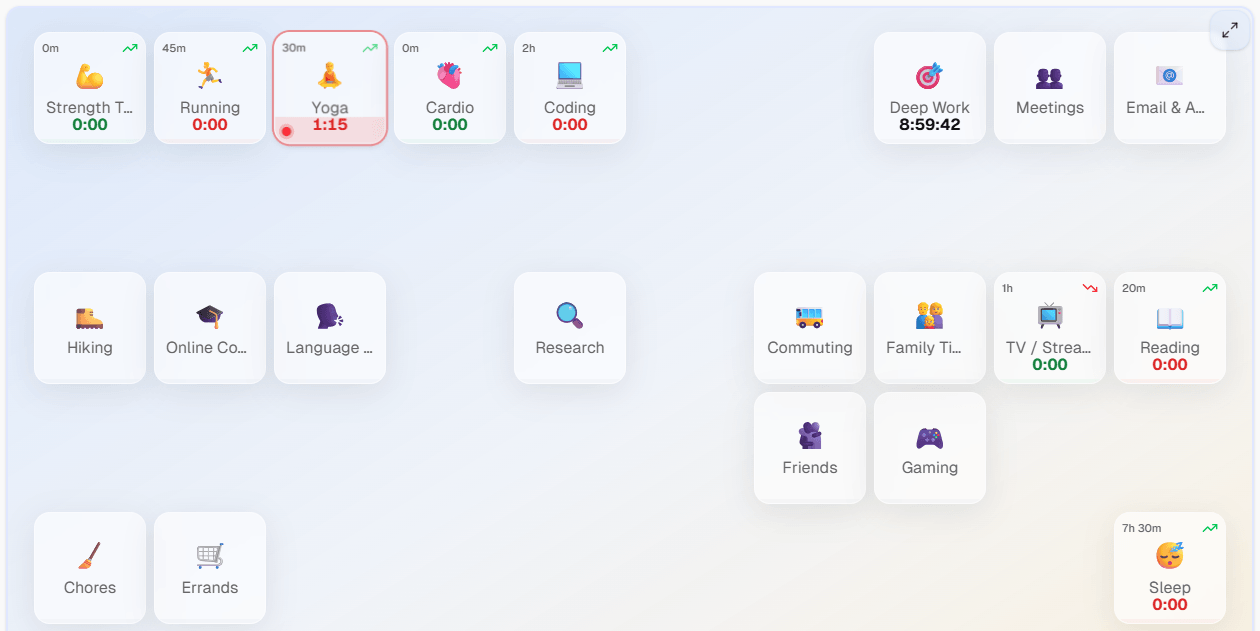Click the Gaming controller icon
The width and height of the screenshot is (1260, 631).
pyautogui.click(x=930, y=437)
